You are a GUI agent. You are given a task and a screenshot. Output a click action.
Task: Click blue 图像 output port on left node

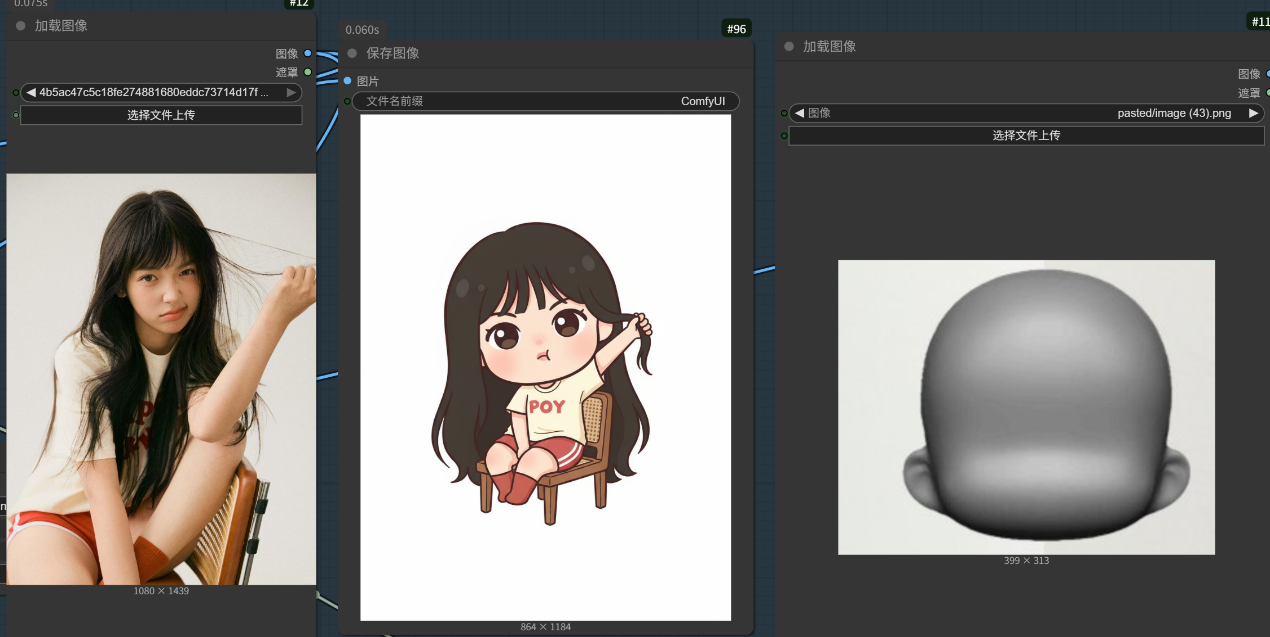308,53
